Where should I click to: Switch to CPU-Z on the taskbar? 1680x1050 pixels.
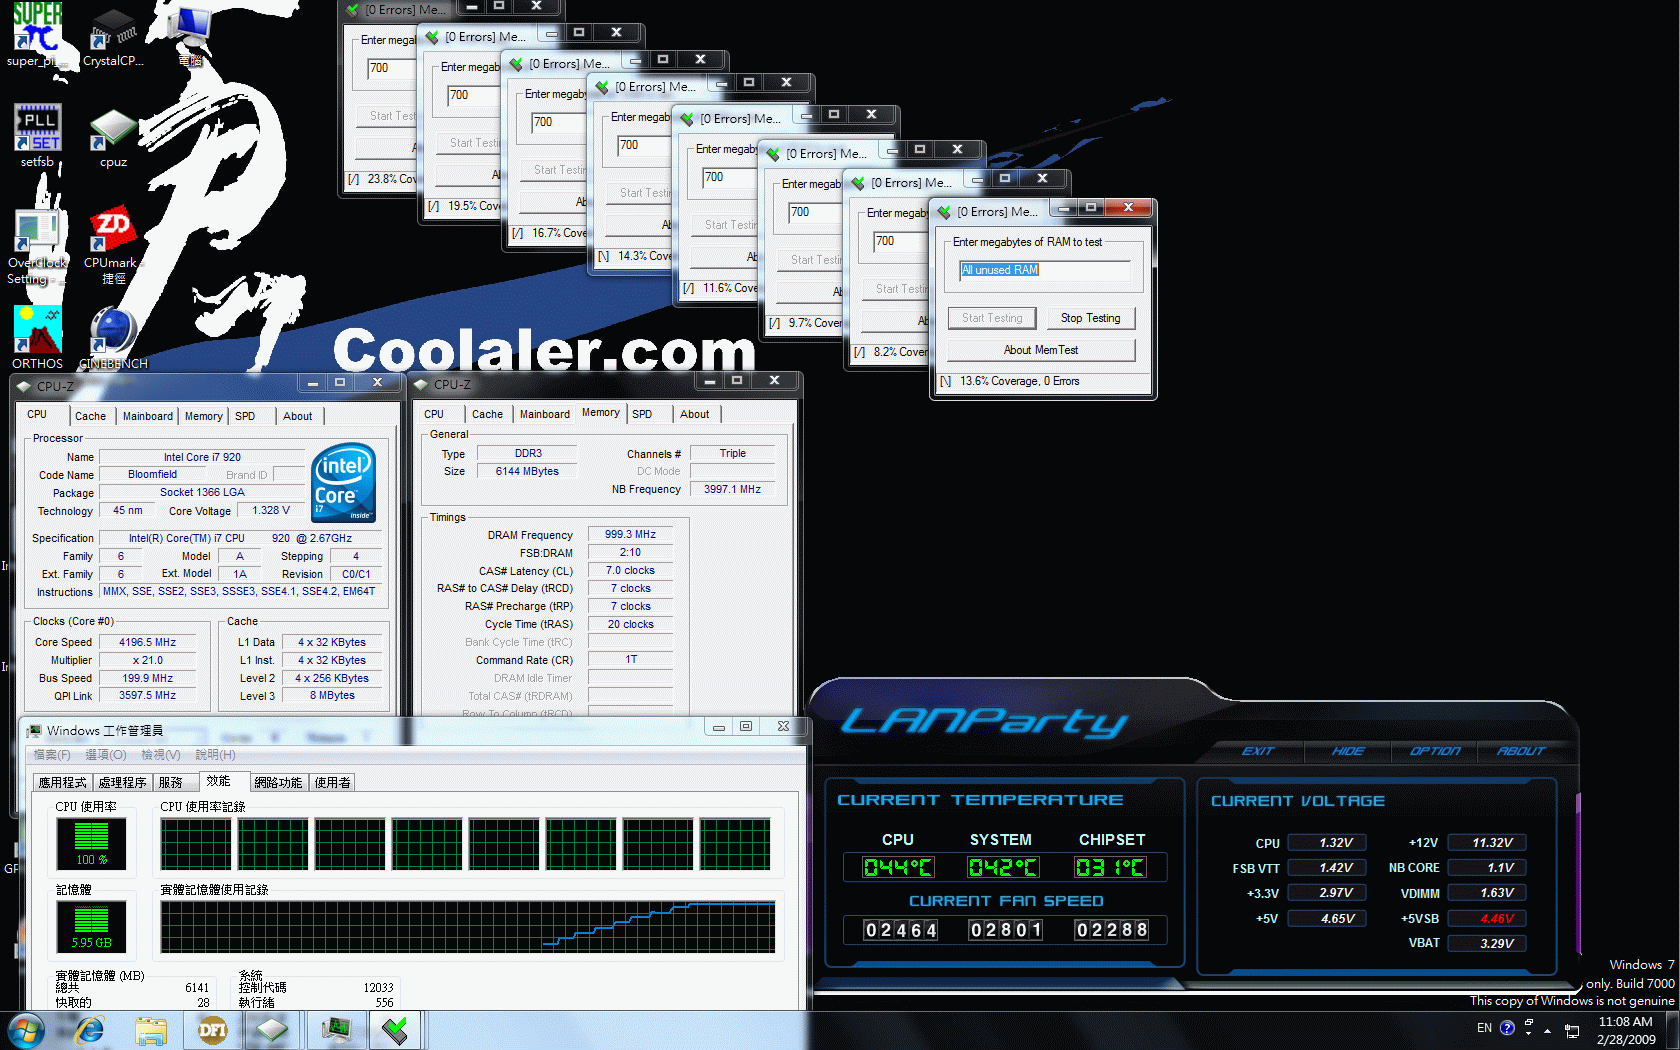pyautogui.click(x=272, y=1030)
